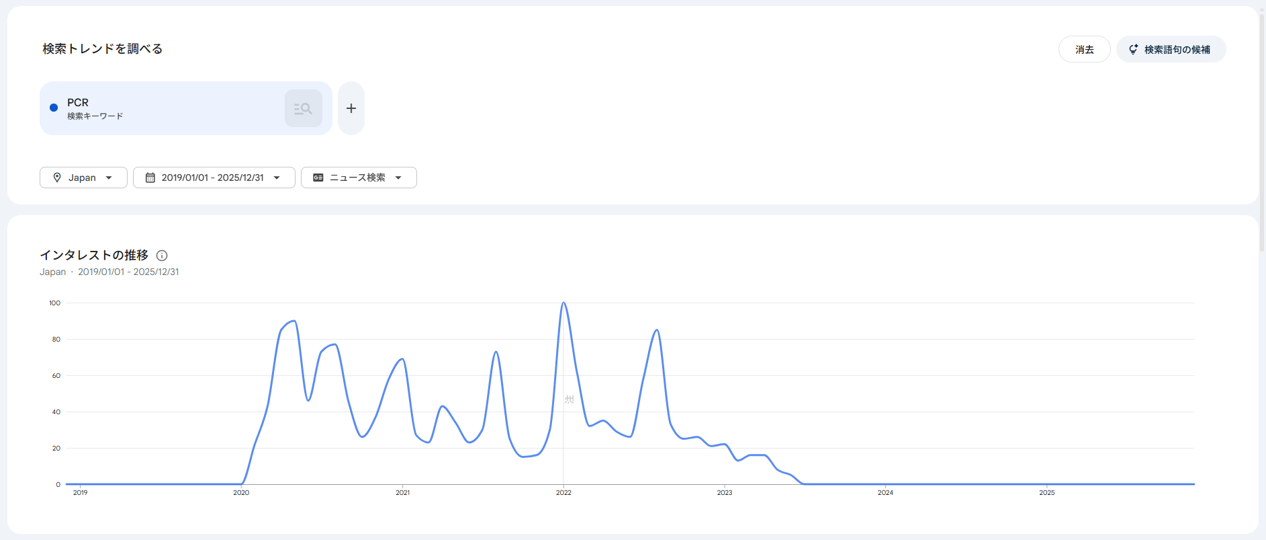Click the sparkle icon on 検索語句の候補
This screenshot has height=540, width=1266.
click(1133, 49)
